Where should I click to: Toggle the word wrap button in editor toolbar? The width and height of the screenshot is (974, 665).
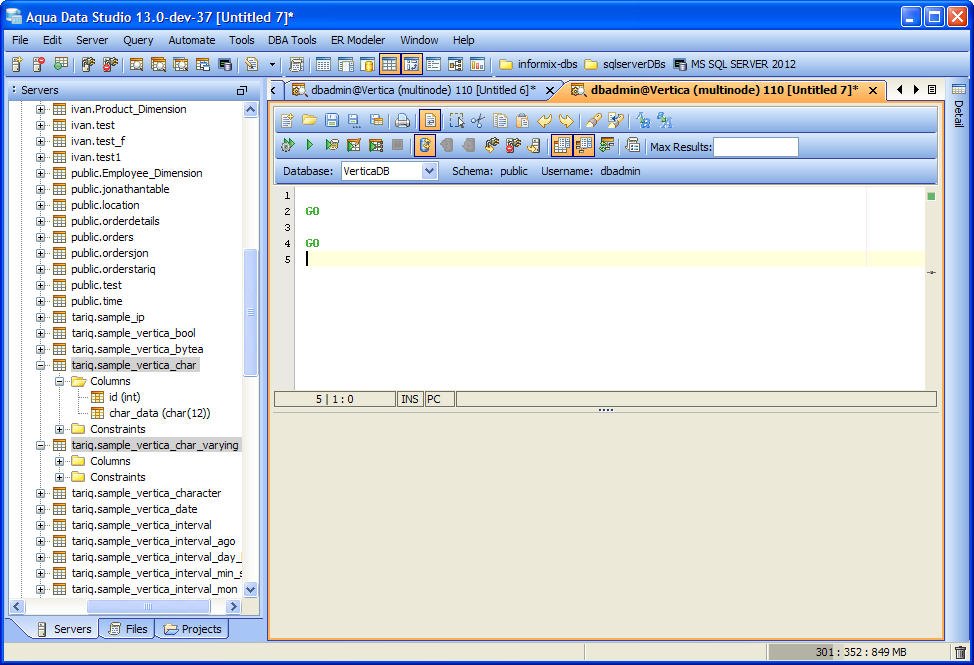[x=430, y=120]
